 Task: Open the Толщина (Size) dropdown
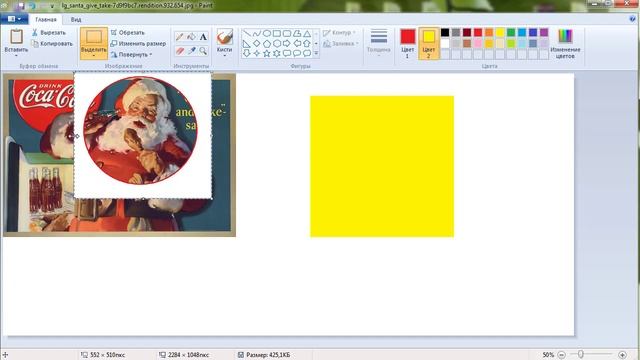379,44
